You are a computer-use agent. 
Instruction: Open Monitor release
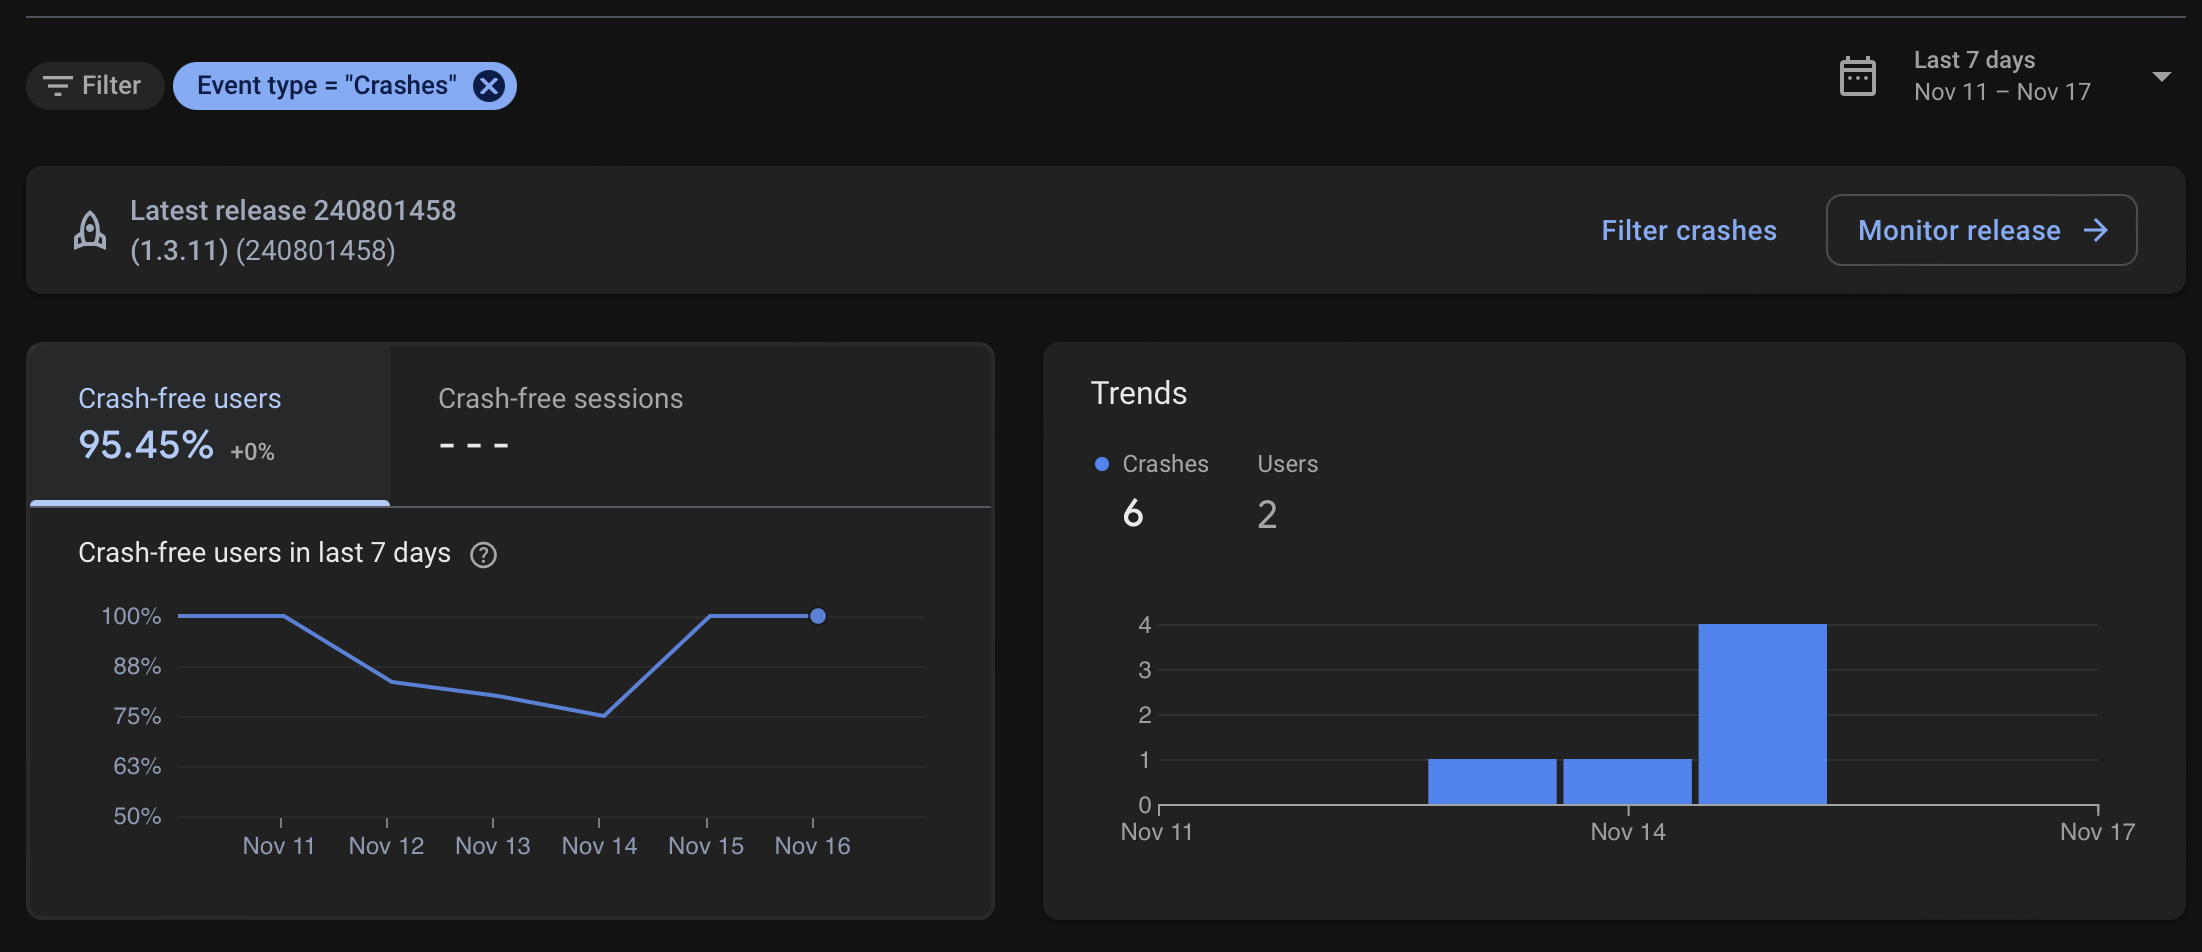pyautogui.click(x=1981, y=230)
